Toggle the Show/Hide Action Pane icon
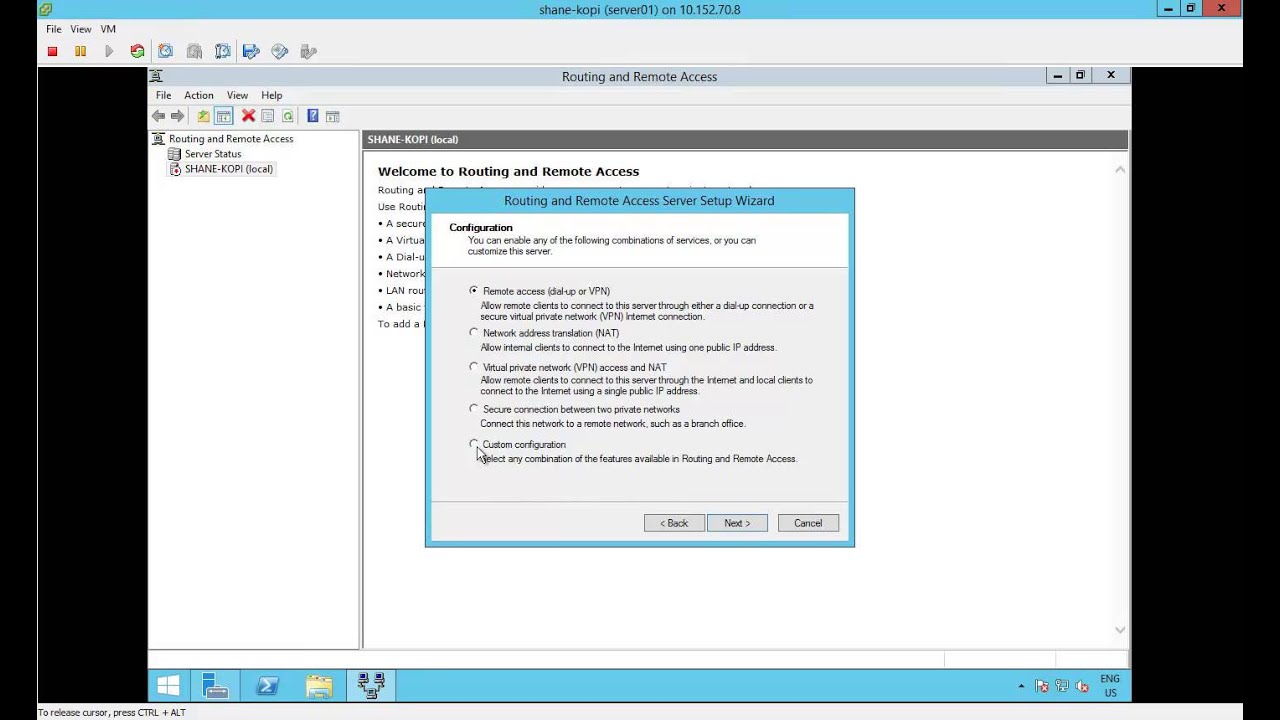The height and width of the screenshot is (720, 1280). [333, 116]
